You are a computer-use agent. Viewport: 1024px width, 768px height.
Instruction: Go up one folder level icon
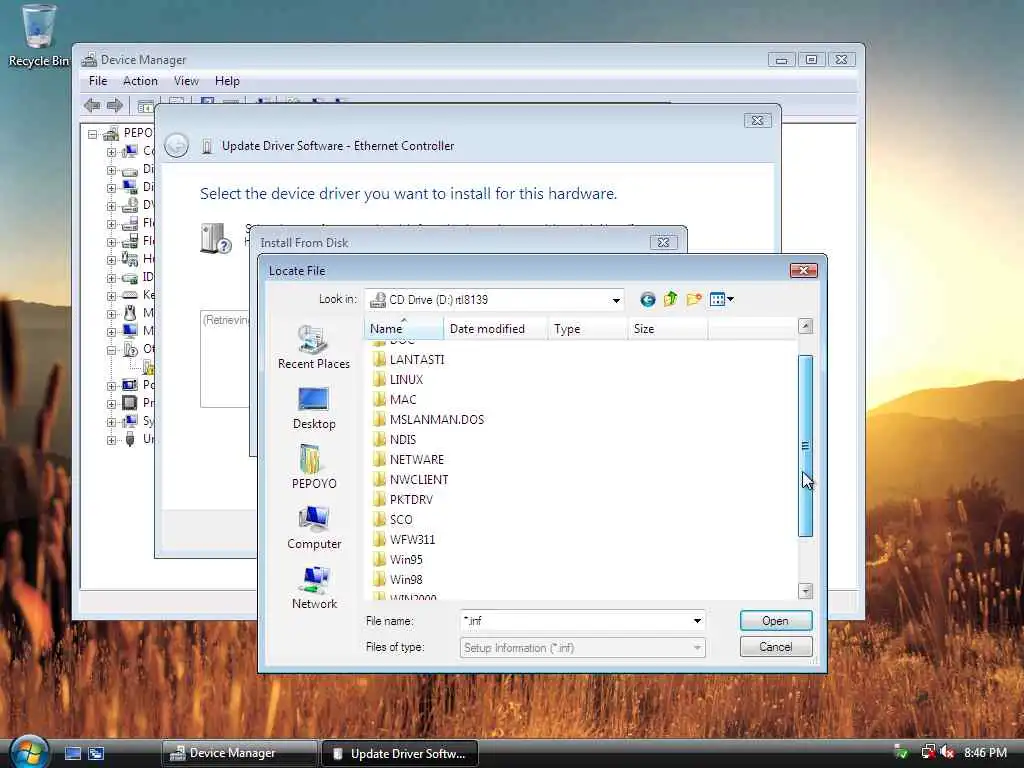click(671, 299)
